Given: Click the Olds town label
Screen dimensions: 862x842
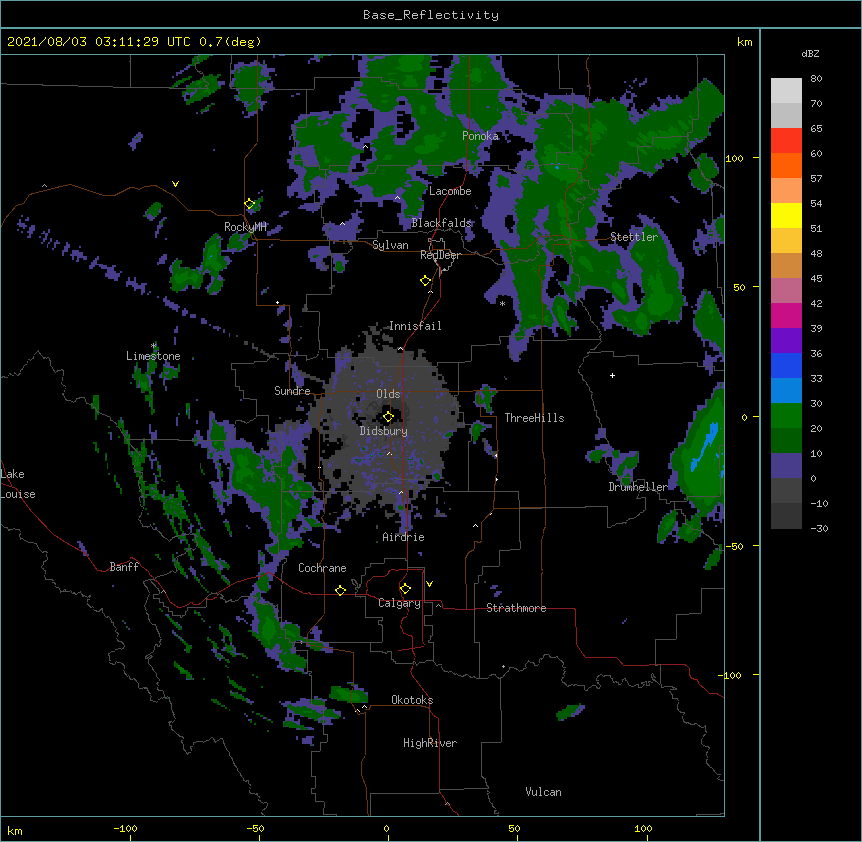Looking at the screenshot, I should point(388,394).
